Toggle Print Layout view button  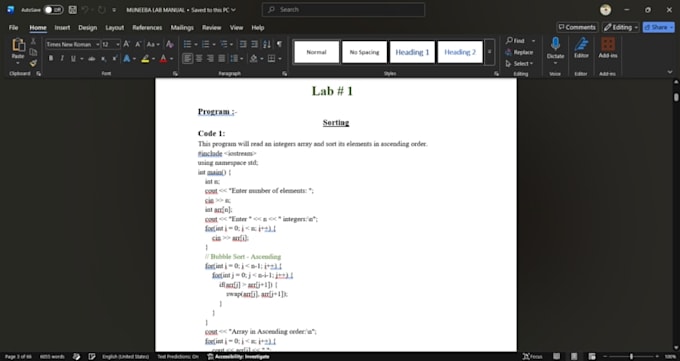(574, 356)
